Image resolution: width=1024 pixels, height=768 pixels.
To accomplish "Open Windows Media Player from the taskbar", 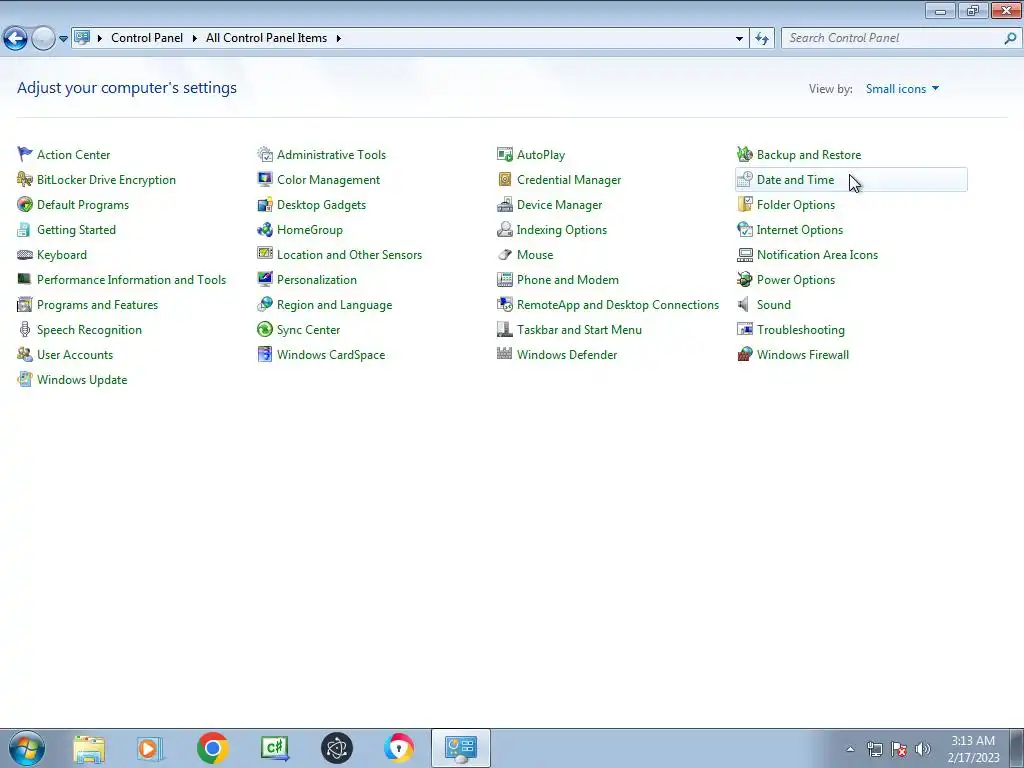I will pyautogui.click(x=150, y=748).
